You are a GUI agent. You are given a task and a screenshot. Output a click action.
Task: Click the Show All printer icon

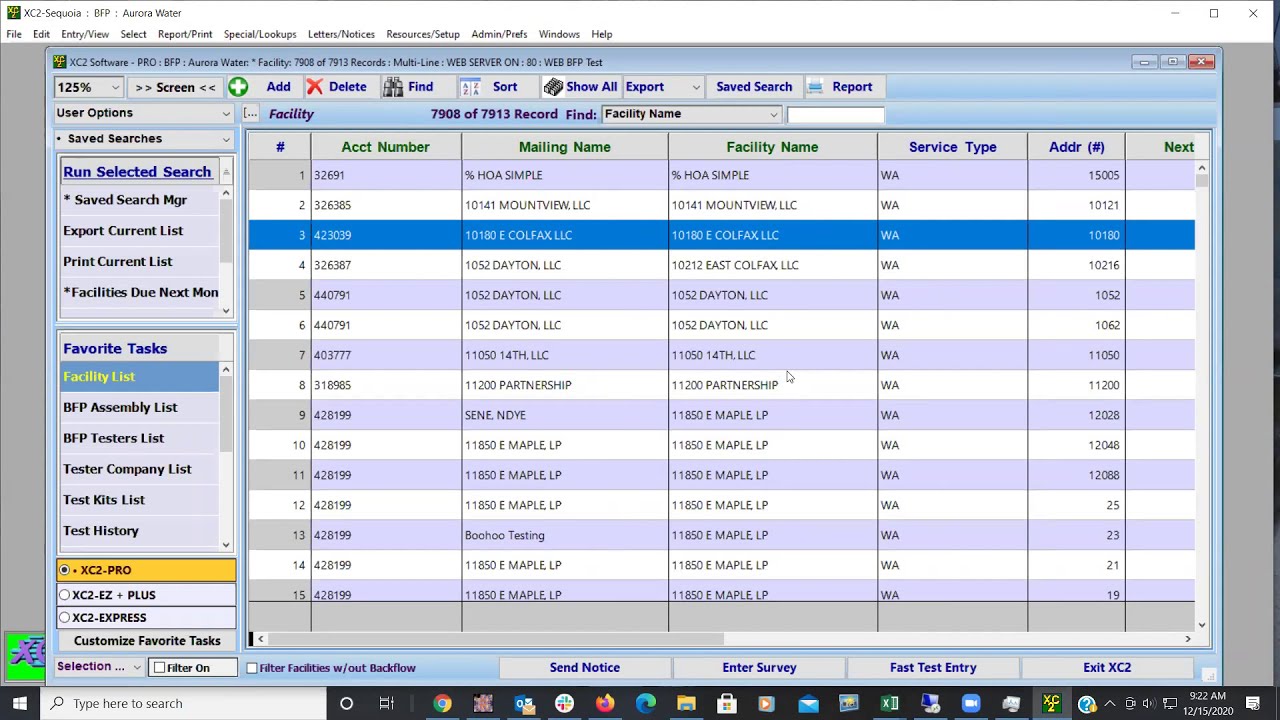coord(553,87)
